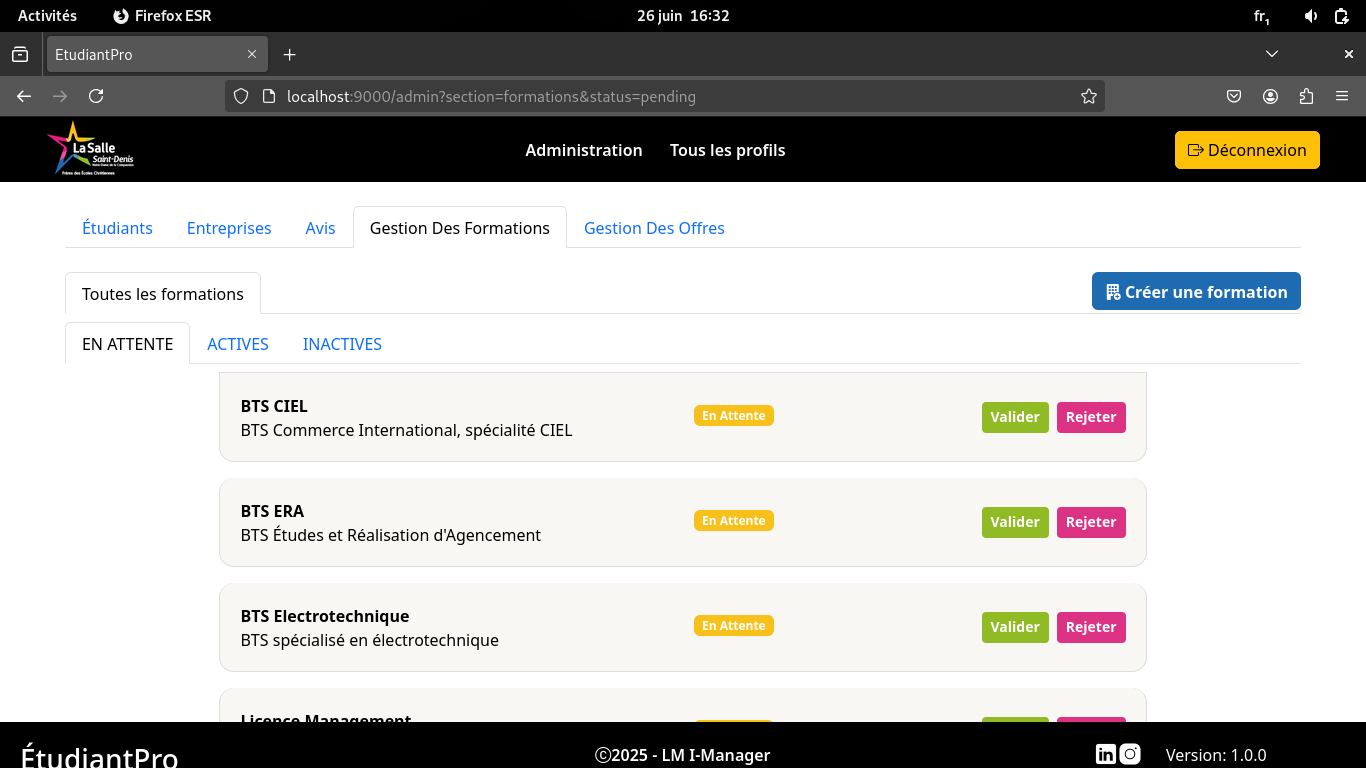Reject the BTS Electrotechnique formation
Image resolution: width=1366 pixels, height=768 pixels.
coord(1090,627)
